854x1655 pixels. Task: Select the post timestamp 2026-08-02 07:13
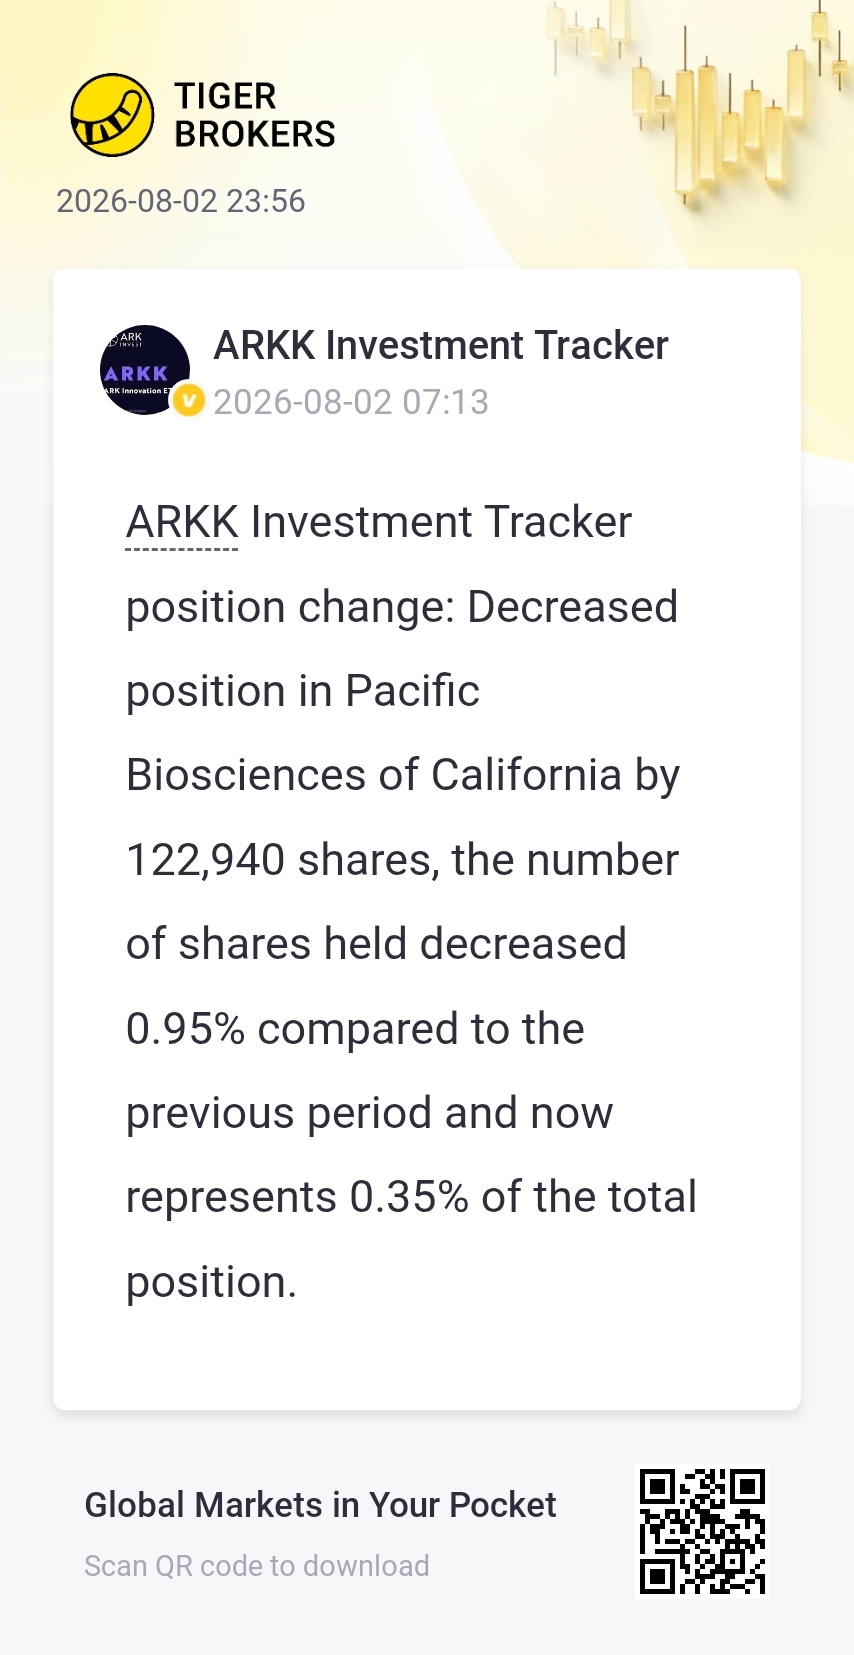(x=351, y=402)
